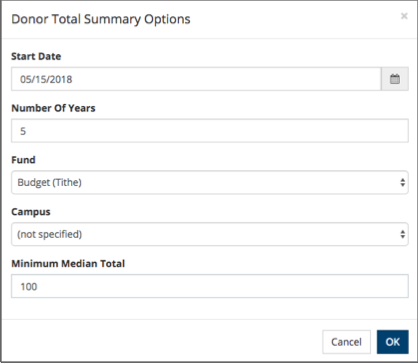
Task: Expand the Campus dropdown showing (not specified)
Action: [x=210, y=234]
